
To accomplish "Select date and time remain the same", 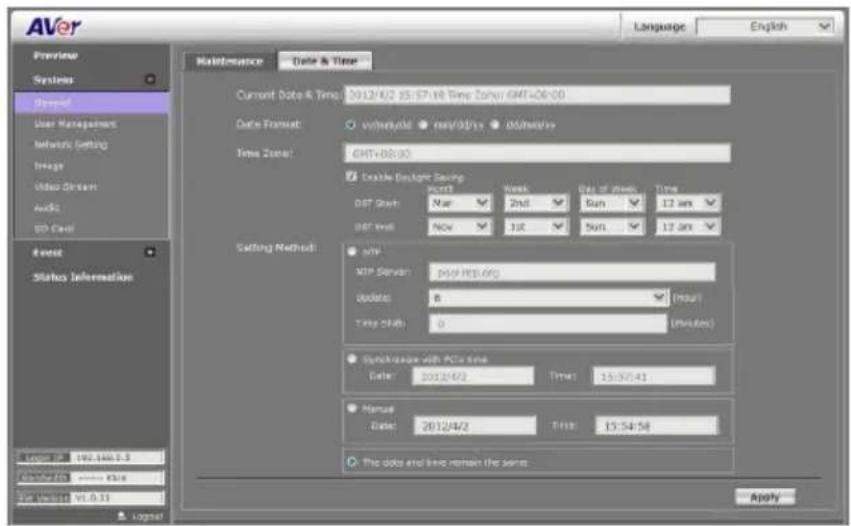I will 352,462.
